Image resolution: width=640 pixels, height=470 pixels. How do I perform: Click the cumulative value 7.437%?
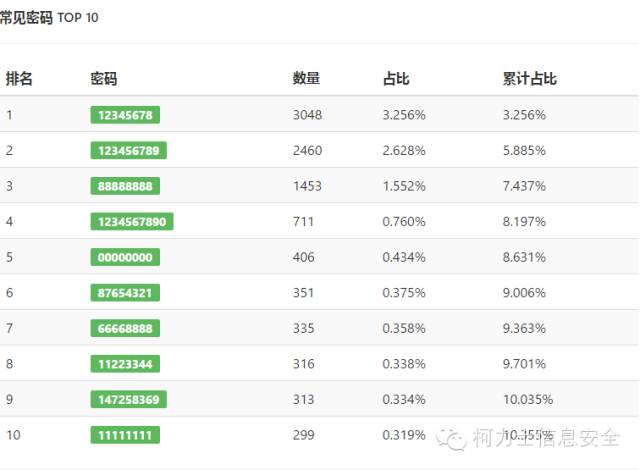pos(524,186)
